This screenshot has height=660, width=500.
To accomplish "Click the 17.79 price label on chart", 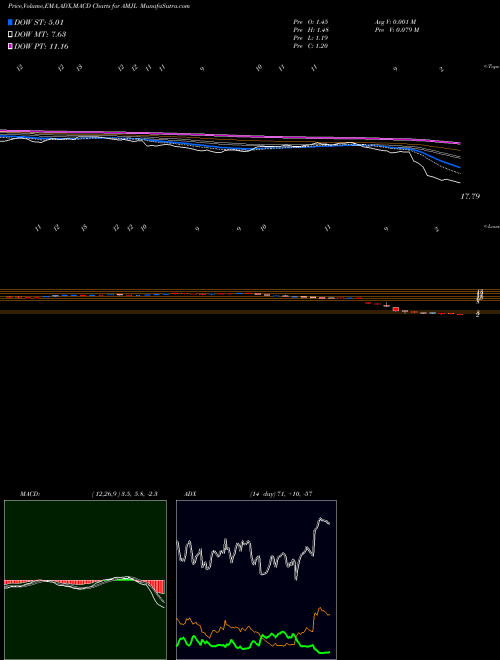I will click(x=470, y=196).
